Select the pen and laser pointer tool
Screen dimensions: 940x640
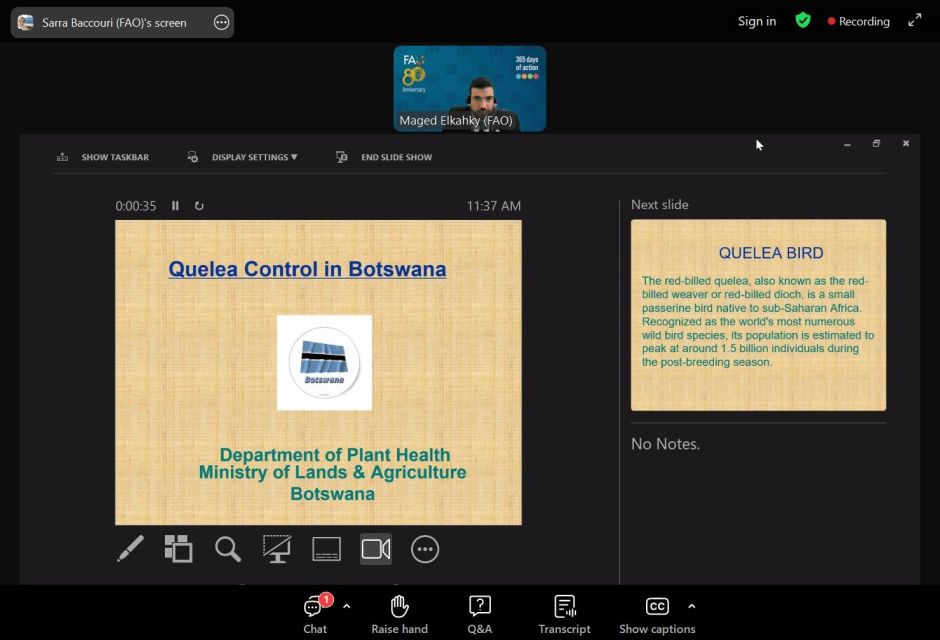tap(130, 549)
